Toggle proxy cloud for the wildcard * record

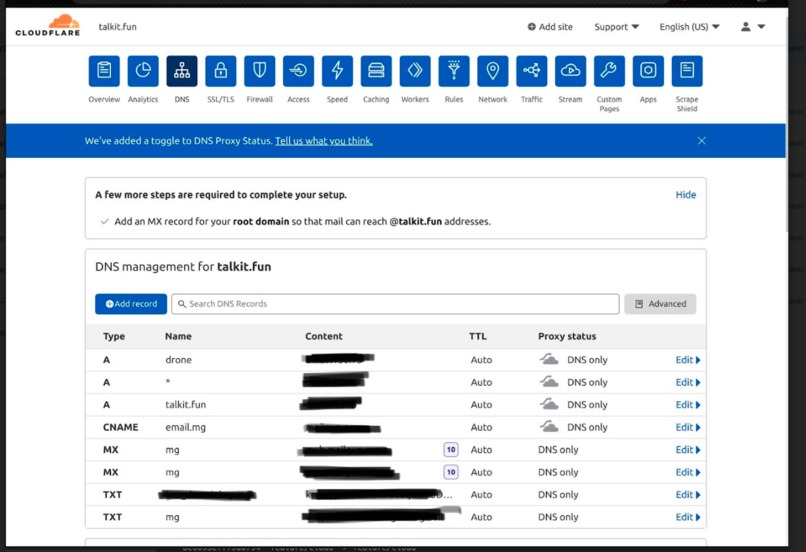click(549, 382)
